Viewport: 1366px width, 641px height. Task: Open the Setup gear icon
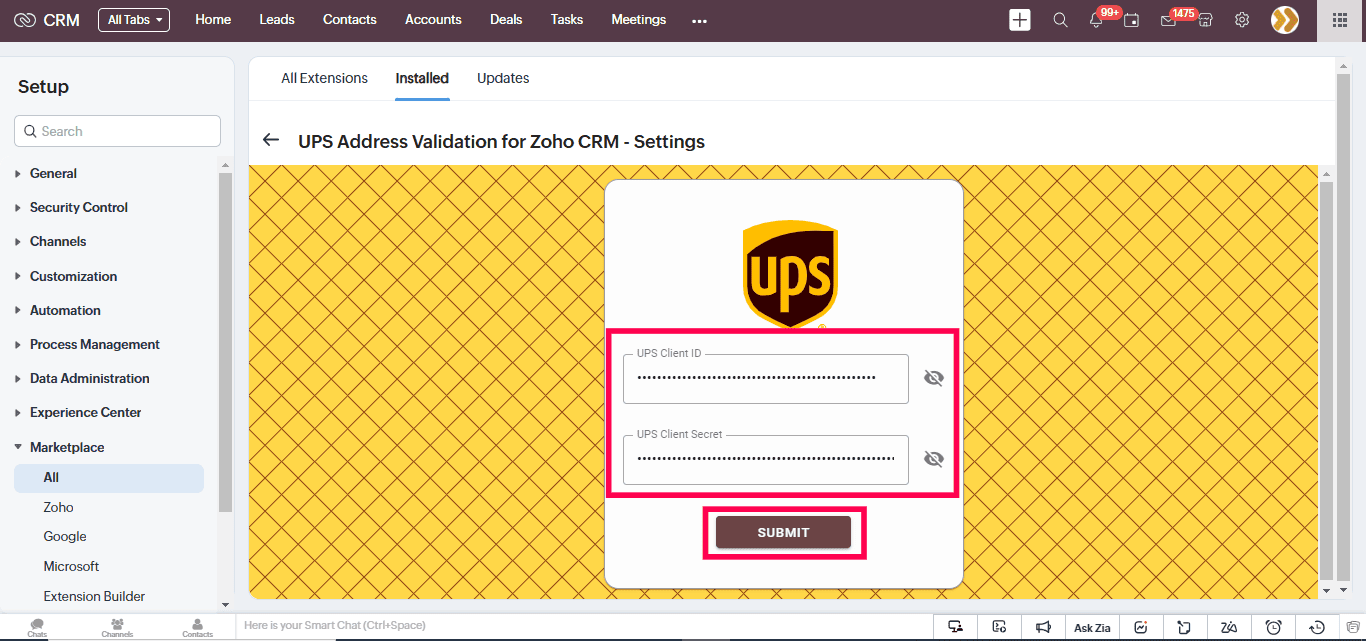tap(1242, 20)
